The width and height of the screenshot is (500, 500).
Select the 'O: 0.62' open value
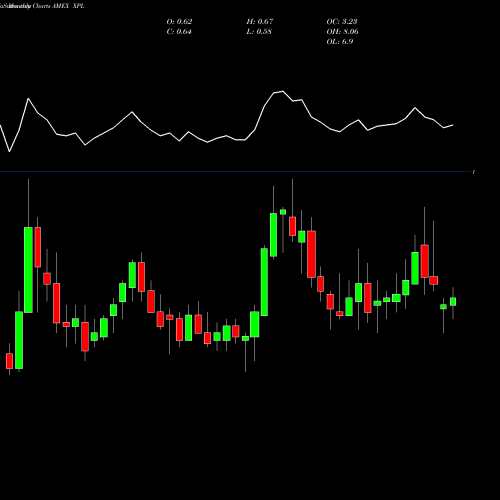[179, 22]
